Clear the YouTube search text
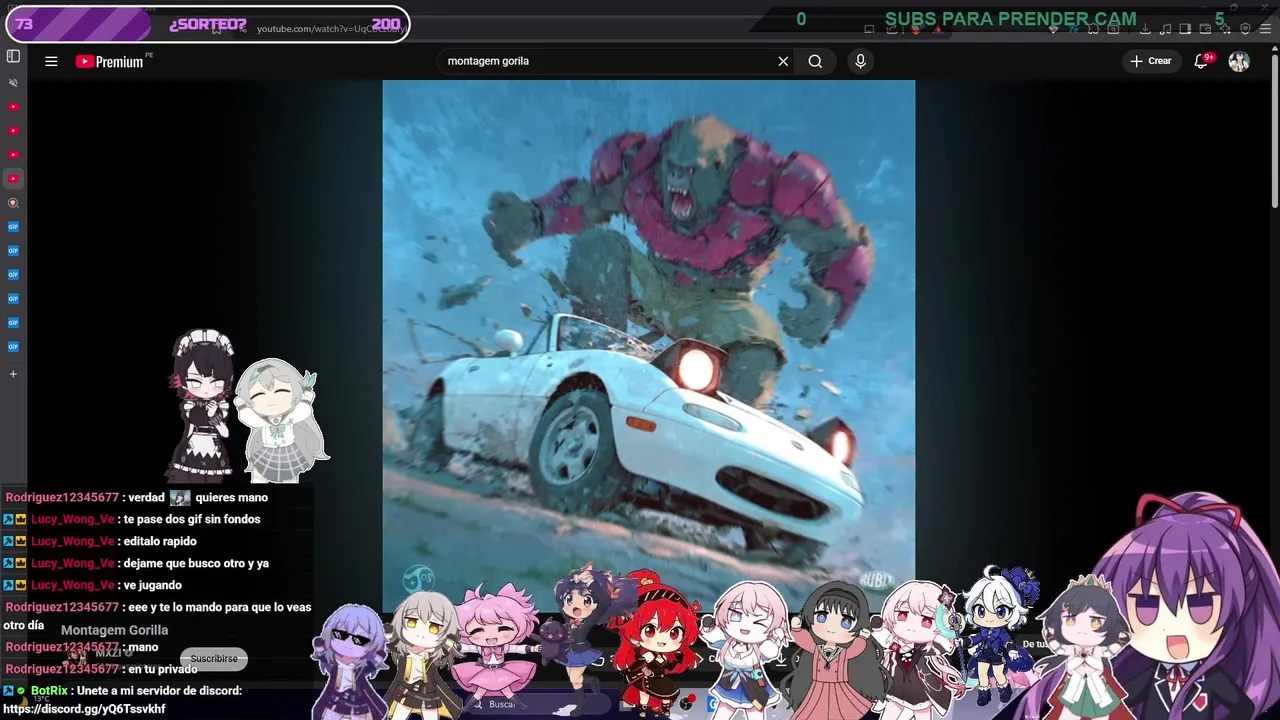 point(783,61)
